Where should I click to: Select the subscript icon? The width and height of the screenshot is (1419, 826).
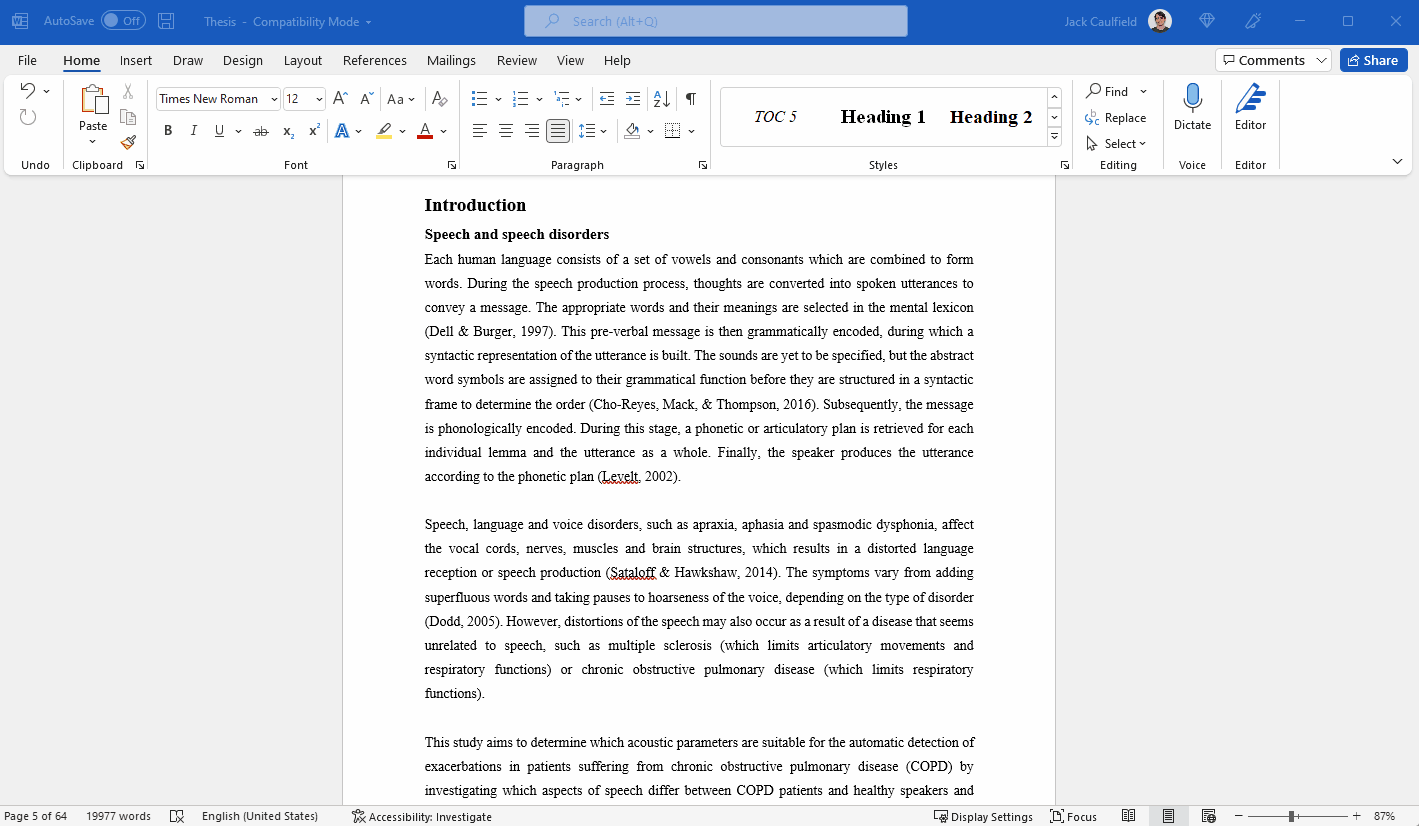click(287, 130)
